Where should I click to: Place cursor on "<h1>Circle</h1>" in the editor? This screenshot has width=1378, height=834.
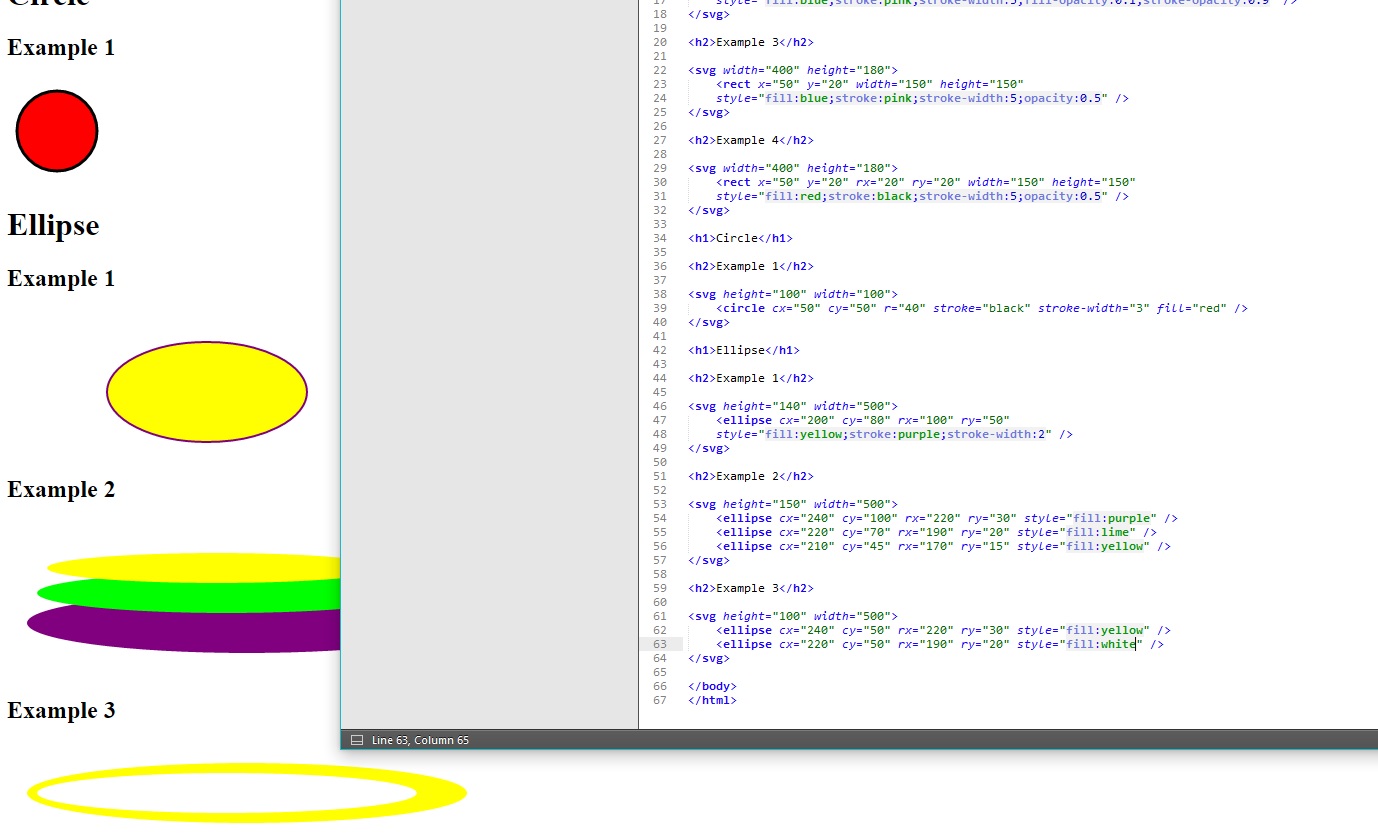[740, 238]
